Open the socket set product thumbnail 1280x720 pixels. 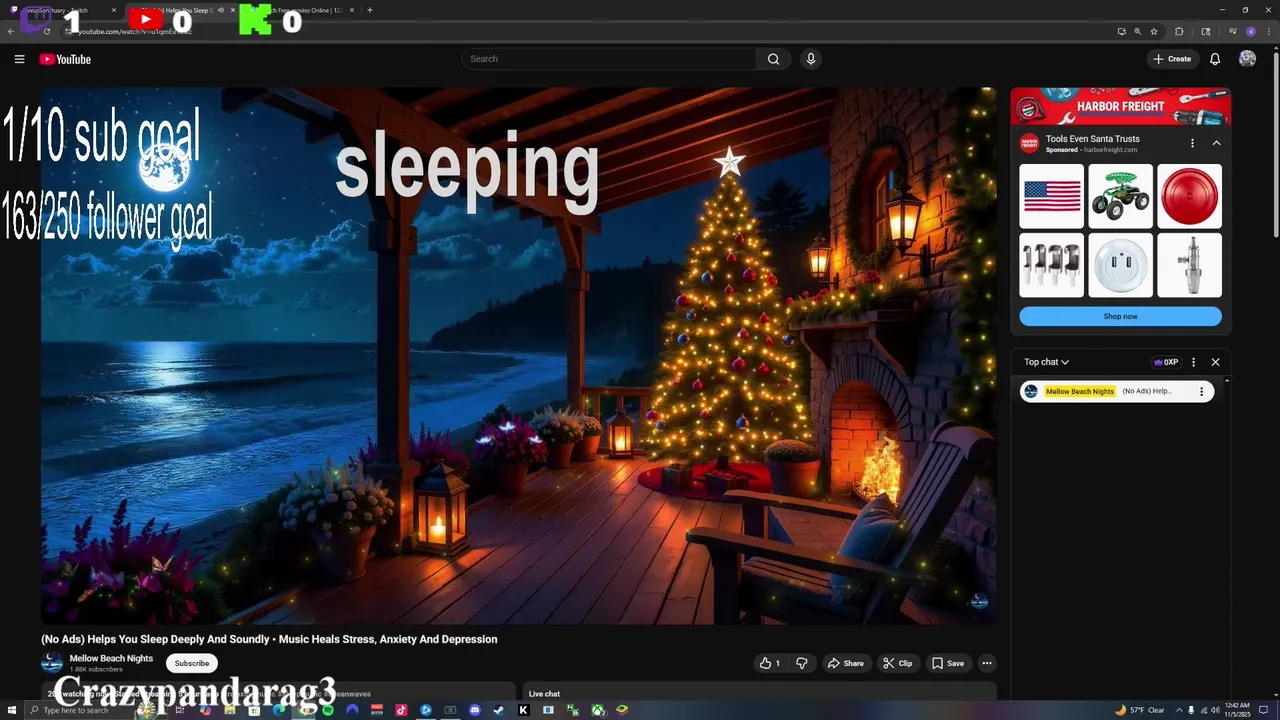pos(1052,265)
